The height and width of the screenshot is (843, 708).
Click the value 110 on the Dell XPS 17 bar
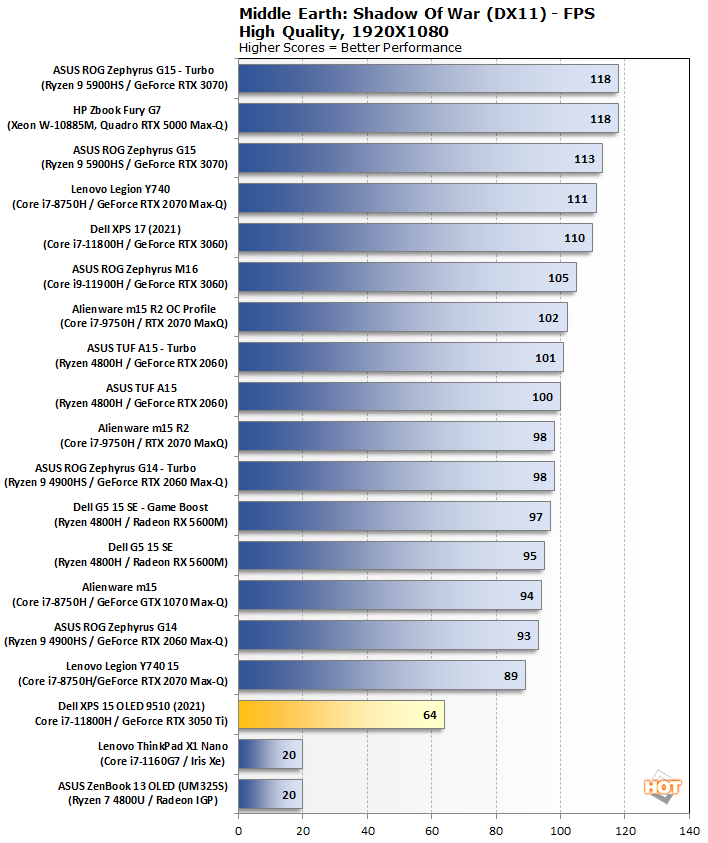(574, 238)
